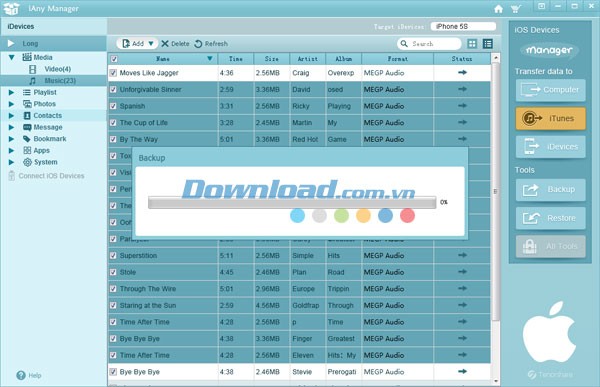
Task: Uncheck Through The Wire checkbox
Action: pyautogui.click(x=113, y=289)
